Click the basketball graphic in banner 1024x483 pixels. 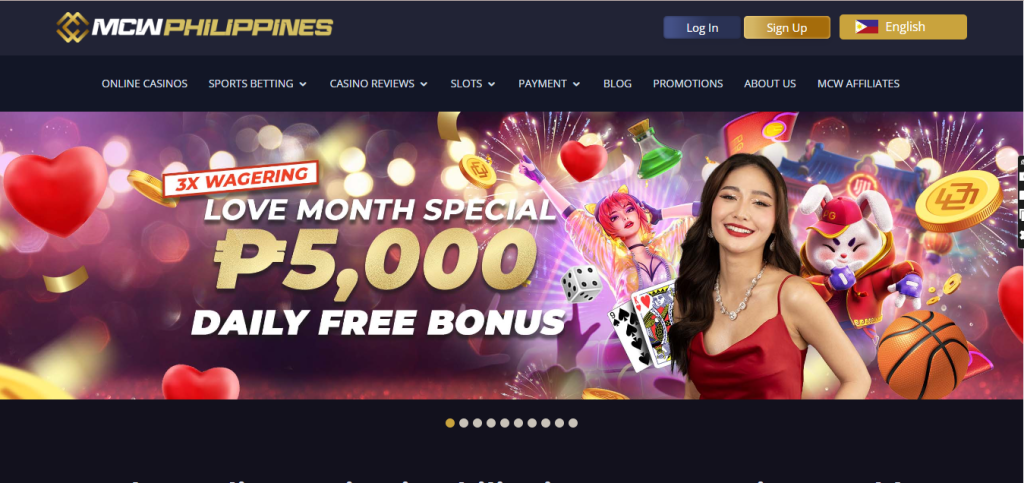pos(922,354)
